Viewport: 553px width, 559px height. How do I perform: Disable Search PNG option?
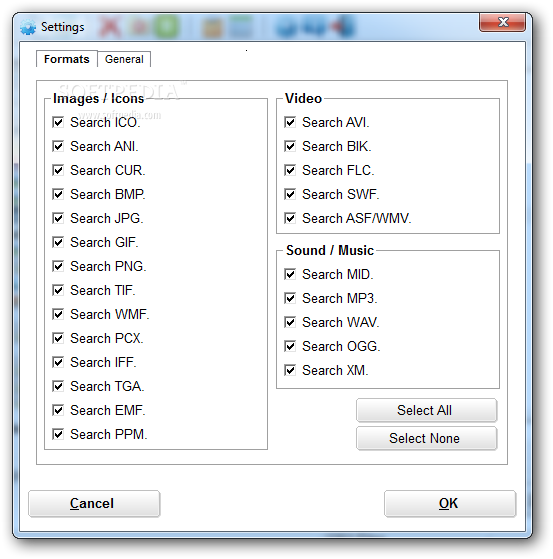point(58,266)
